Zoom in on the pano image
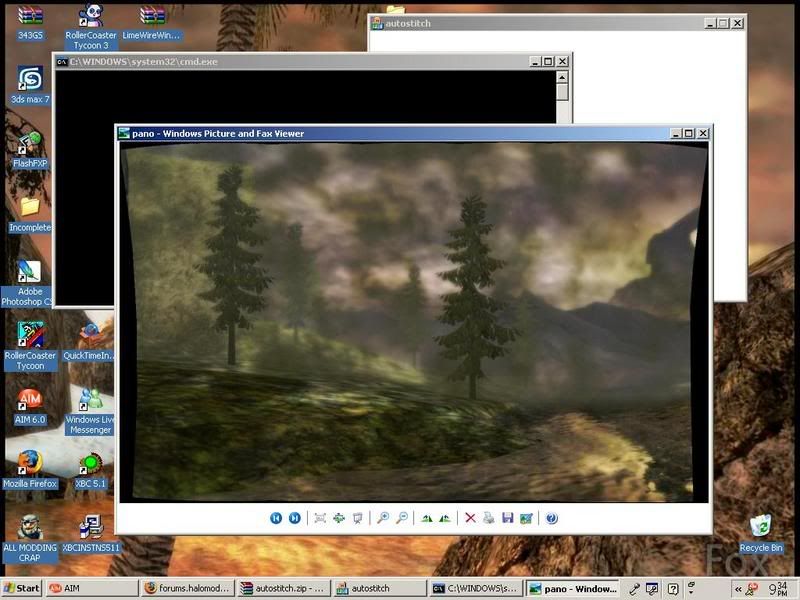 click(383, 518)
